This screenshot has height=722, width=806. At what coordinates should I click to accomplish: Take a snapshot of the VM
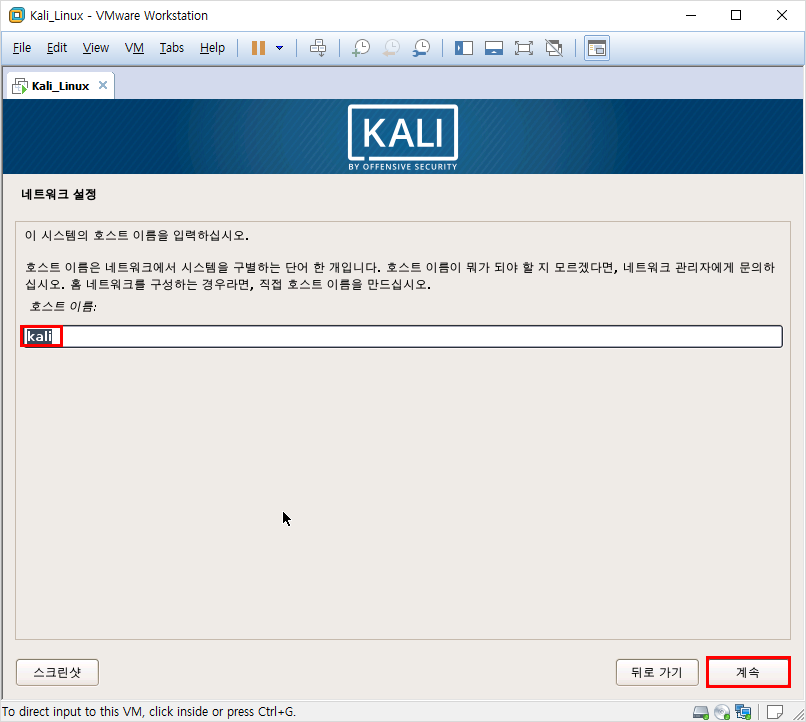(361, 48)
